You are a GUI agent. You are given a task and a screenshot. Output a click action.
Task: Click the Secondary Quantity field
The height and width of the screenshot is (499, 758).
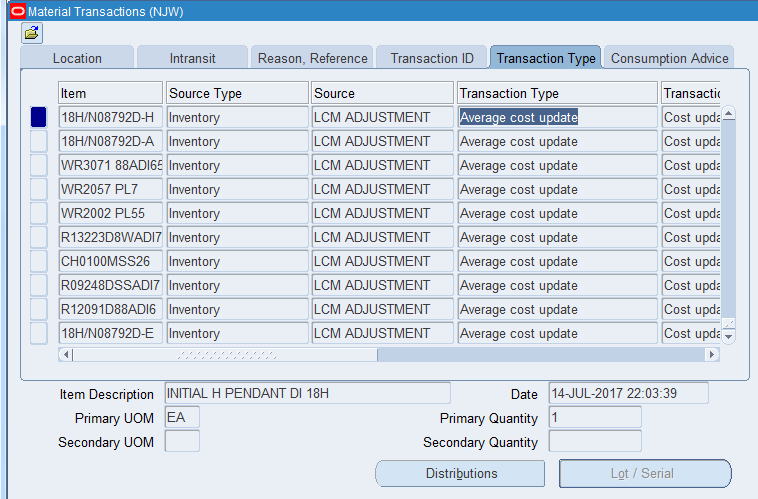pyautogui.click(x=595, y=441)
